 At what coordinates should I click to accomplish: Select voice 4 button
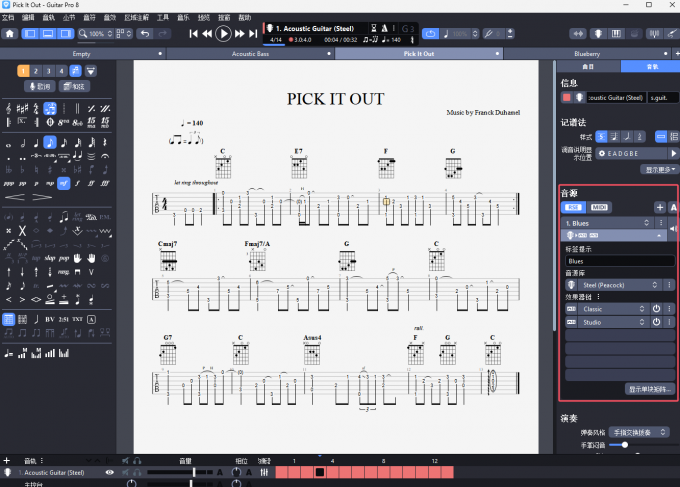pos(61,71)
